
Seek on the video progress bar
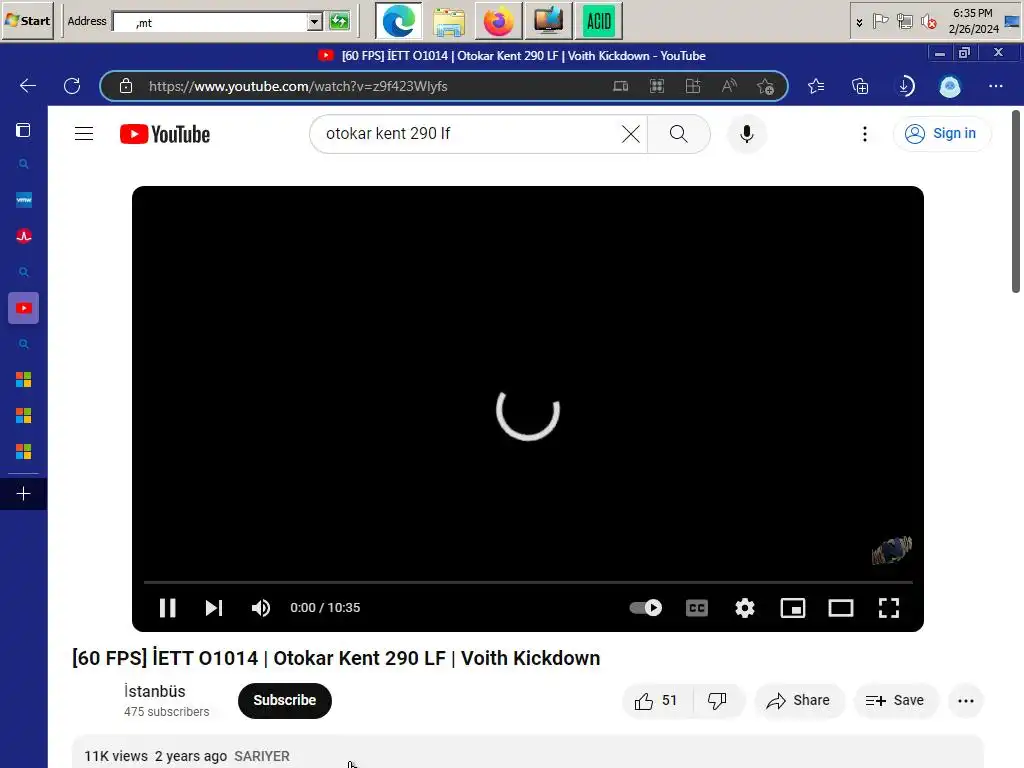coord(528,581)
